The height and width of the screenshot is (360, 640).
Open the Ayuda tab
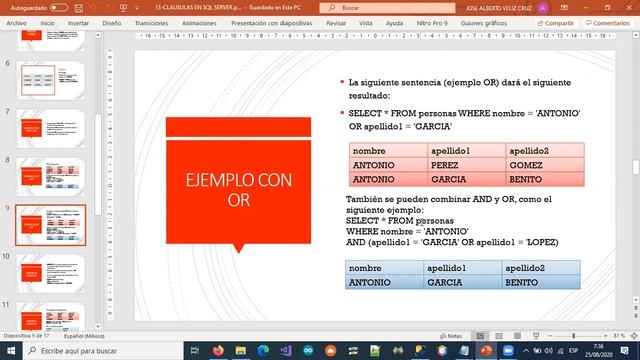394,23
